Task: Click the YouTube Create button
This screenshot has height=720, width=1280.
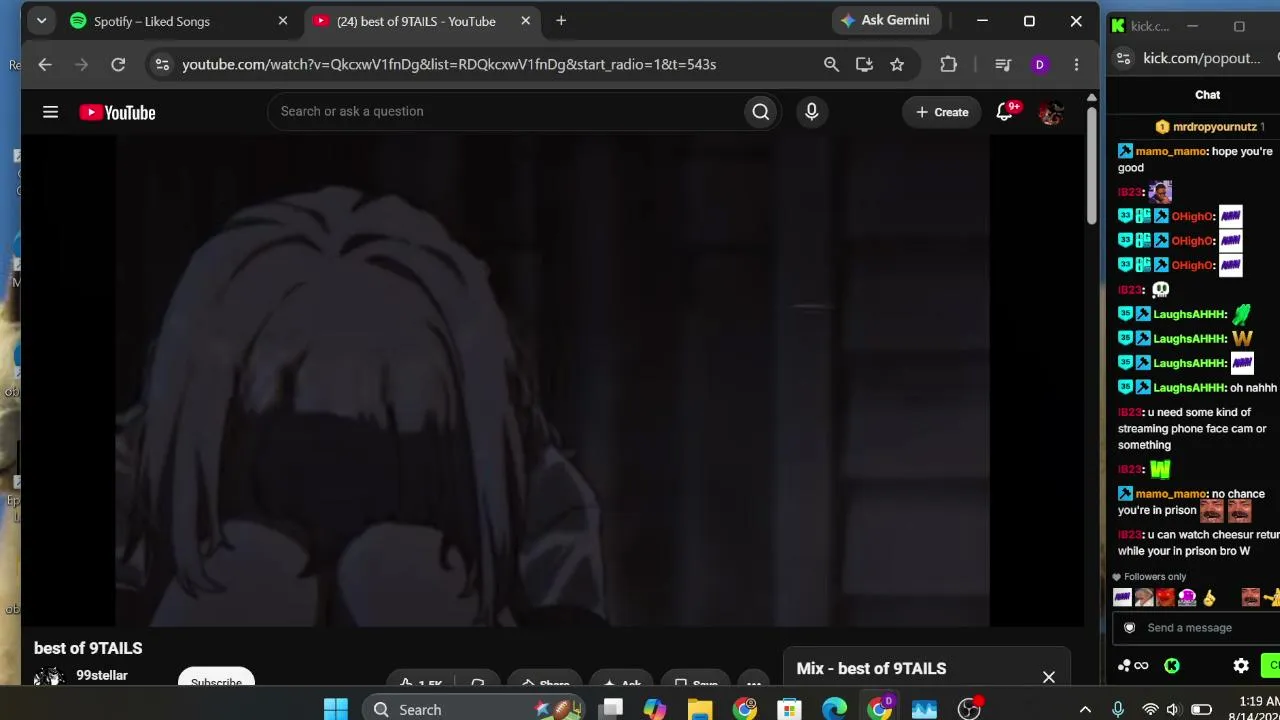Action: (x=942, y=112)
